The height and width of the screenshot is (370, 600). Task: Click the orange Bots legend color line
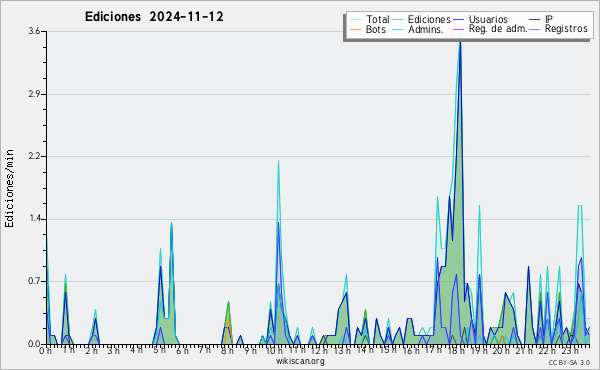click(x=355, y=29)
